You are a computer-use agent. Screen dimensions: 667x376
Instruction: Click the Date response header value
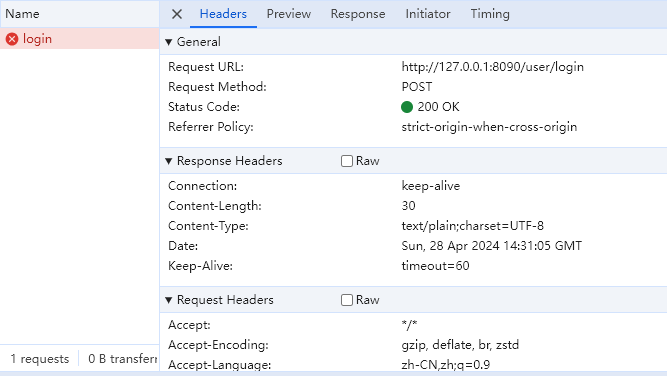point(491,246)
